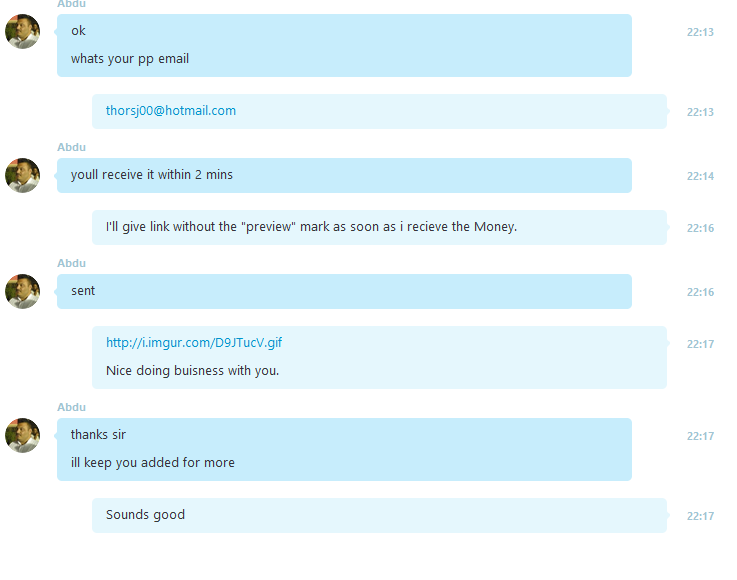Click Abdu's avatar next to 'youll receive it' message

(23, 175)
